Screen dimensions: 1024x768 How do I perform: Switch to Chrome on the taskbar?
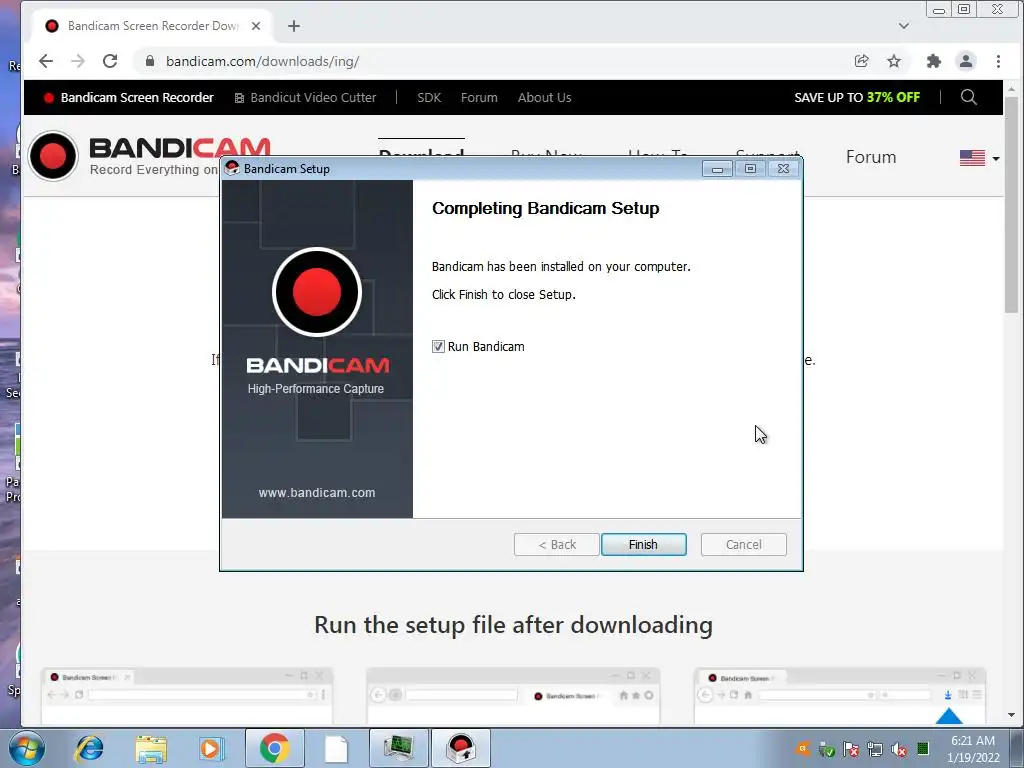(x=274, y=748)
